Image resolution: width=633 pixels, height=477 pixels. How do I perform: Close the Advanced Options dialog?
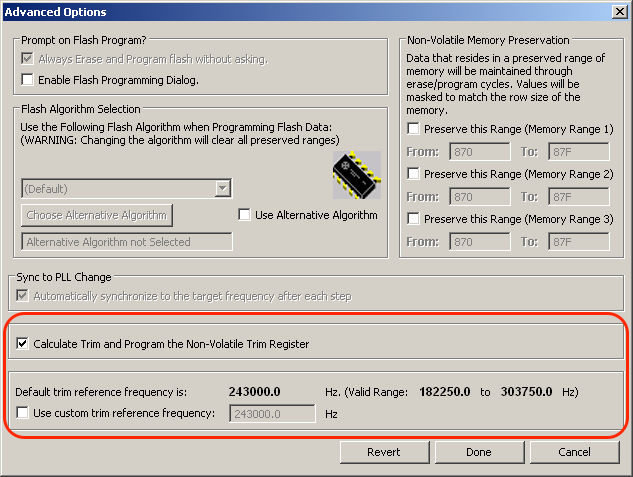(619, 12)
